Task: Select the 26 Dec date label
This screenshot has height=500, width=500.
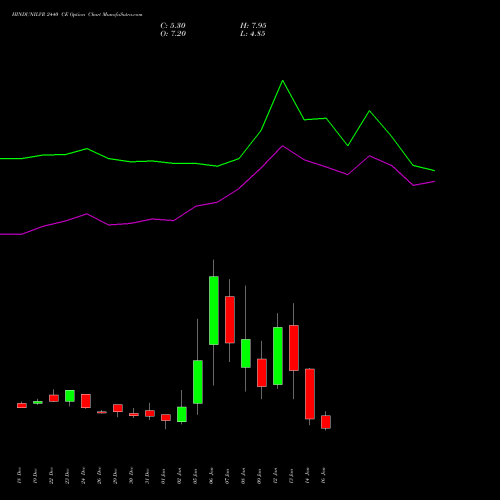Action: [99, 476]
